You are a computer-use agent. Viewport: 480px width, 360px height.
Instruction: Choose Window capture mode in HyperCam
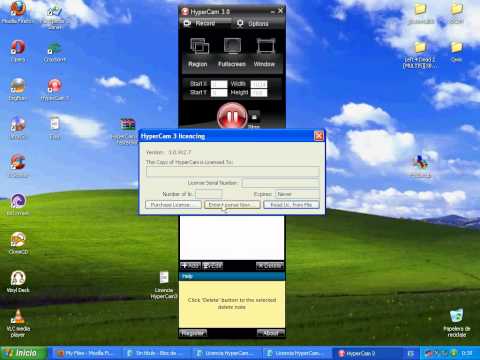click(265, 52)
